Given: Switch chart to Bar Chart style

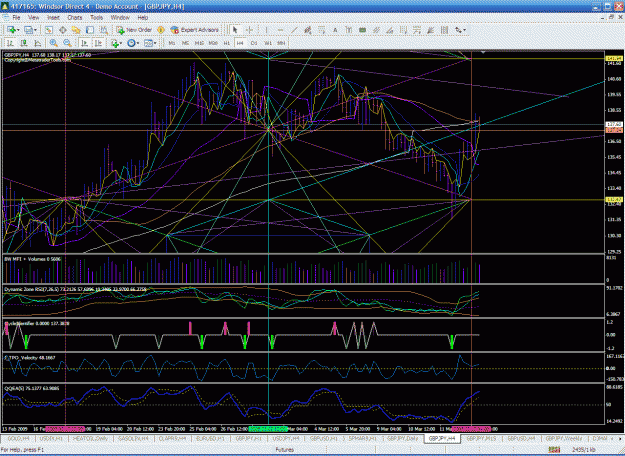Looking at the screenshot, I should tap(10, 43).
